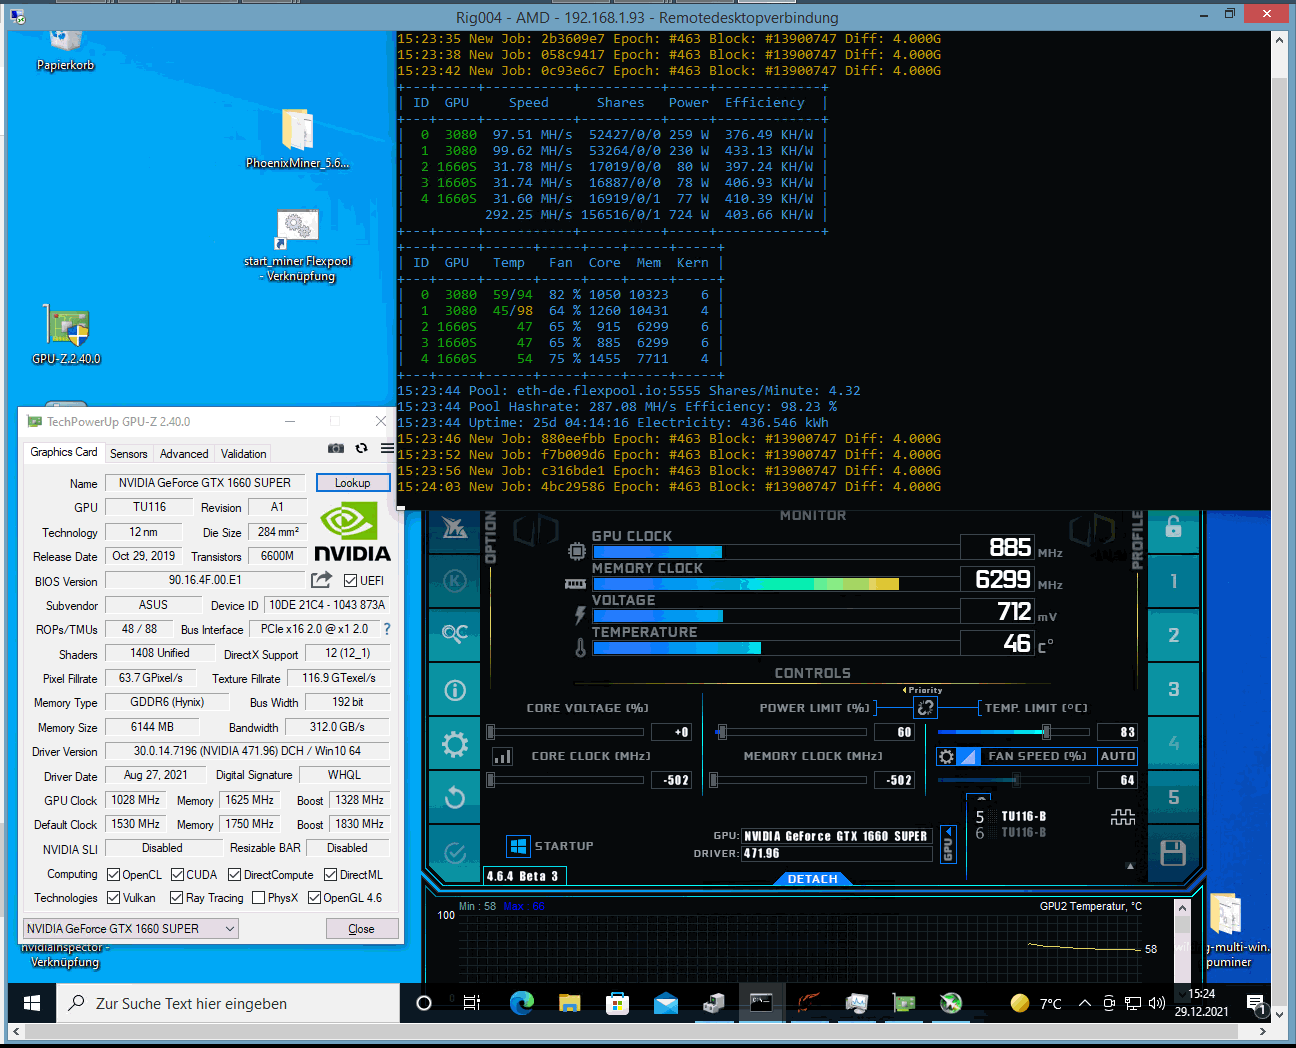Click the NVIDIA logo in GPU-Z
The height and width of the screenshot is (1048, 1296).
coord(352,532)
